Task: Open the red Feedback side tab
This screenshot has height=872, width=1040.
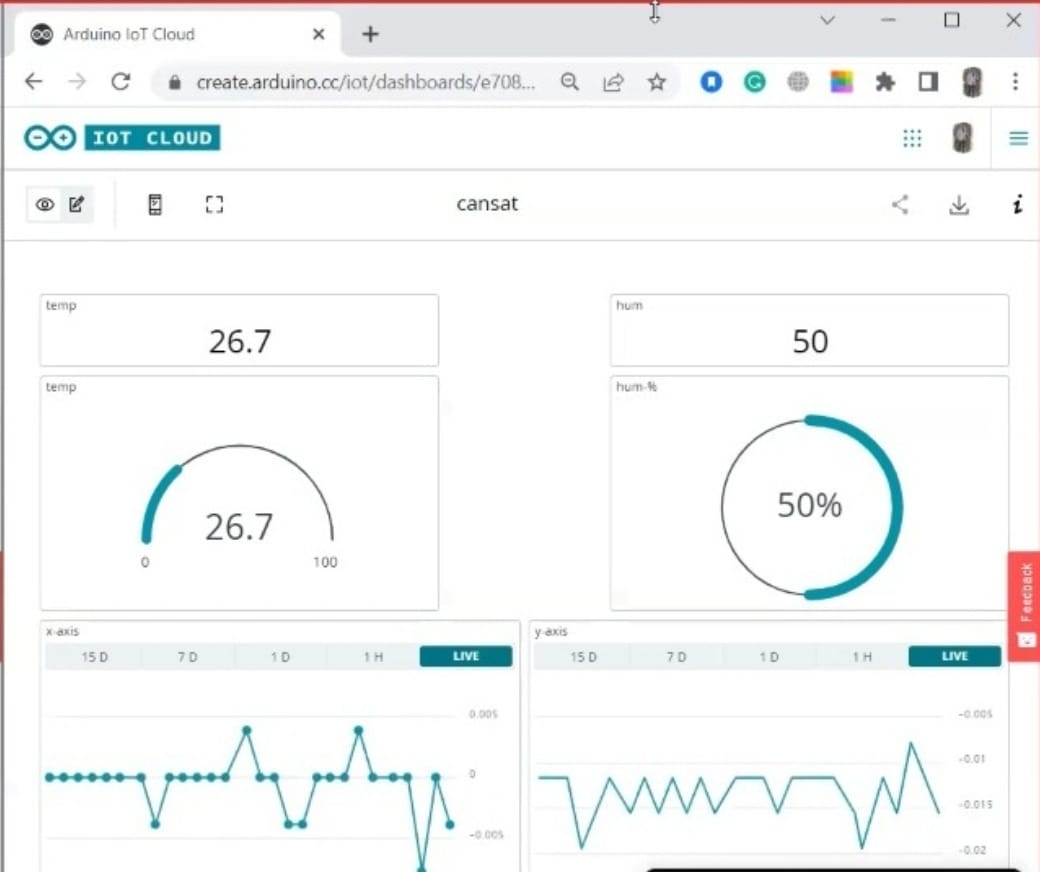Action: pos(1024,606)
